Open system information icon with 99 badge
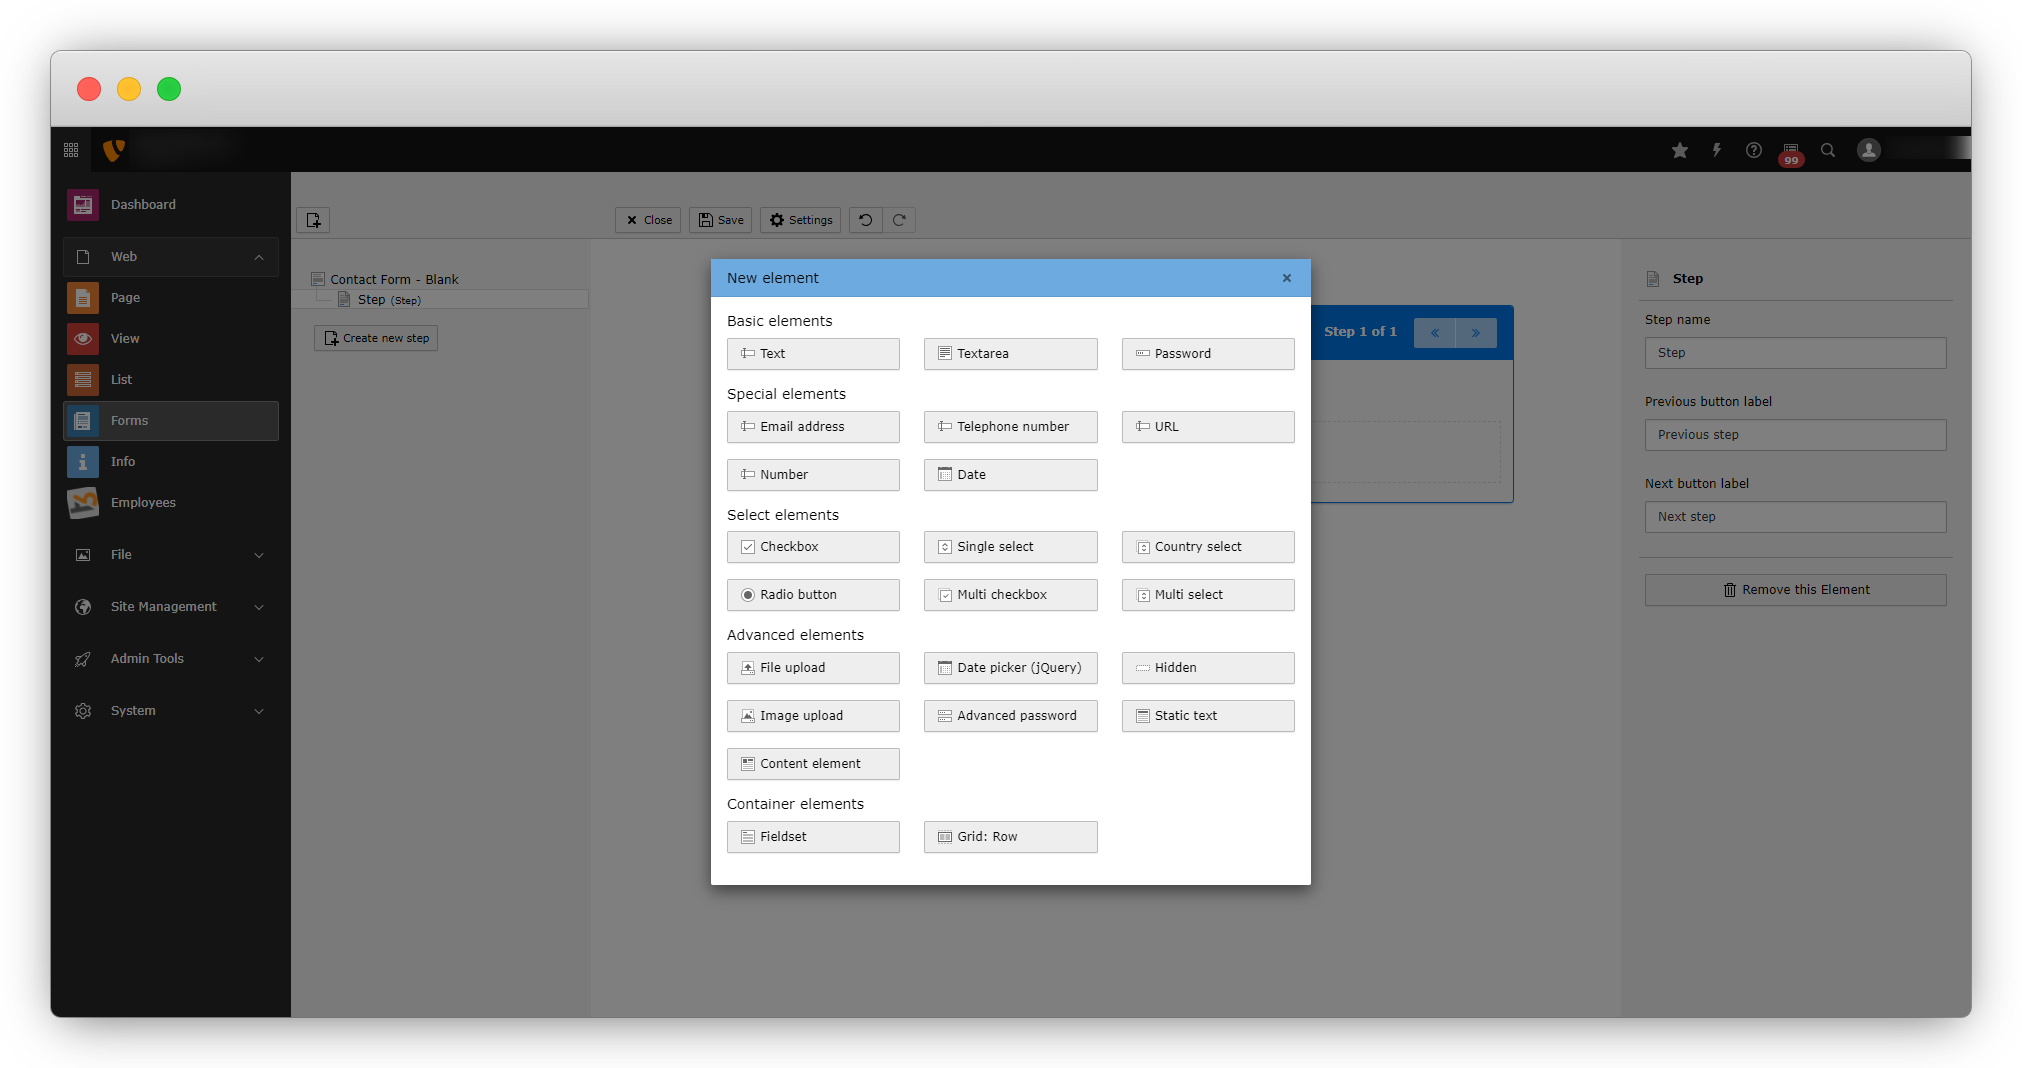2022x1068 pixels. pos(1791,152)
